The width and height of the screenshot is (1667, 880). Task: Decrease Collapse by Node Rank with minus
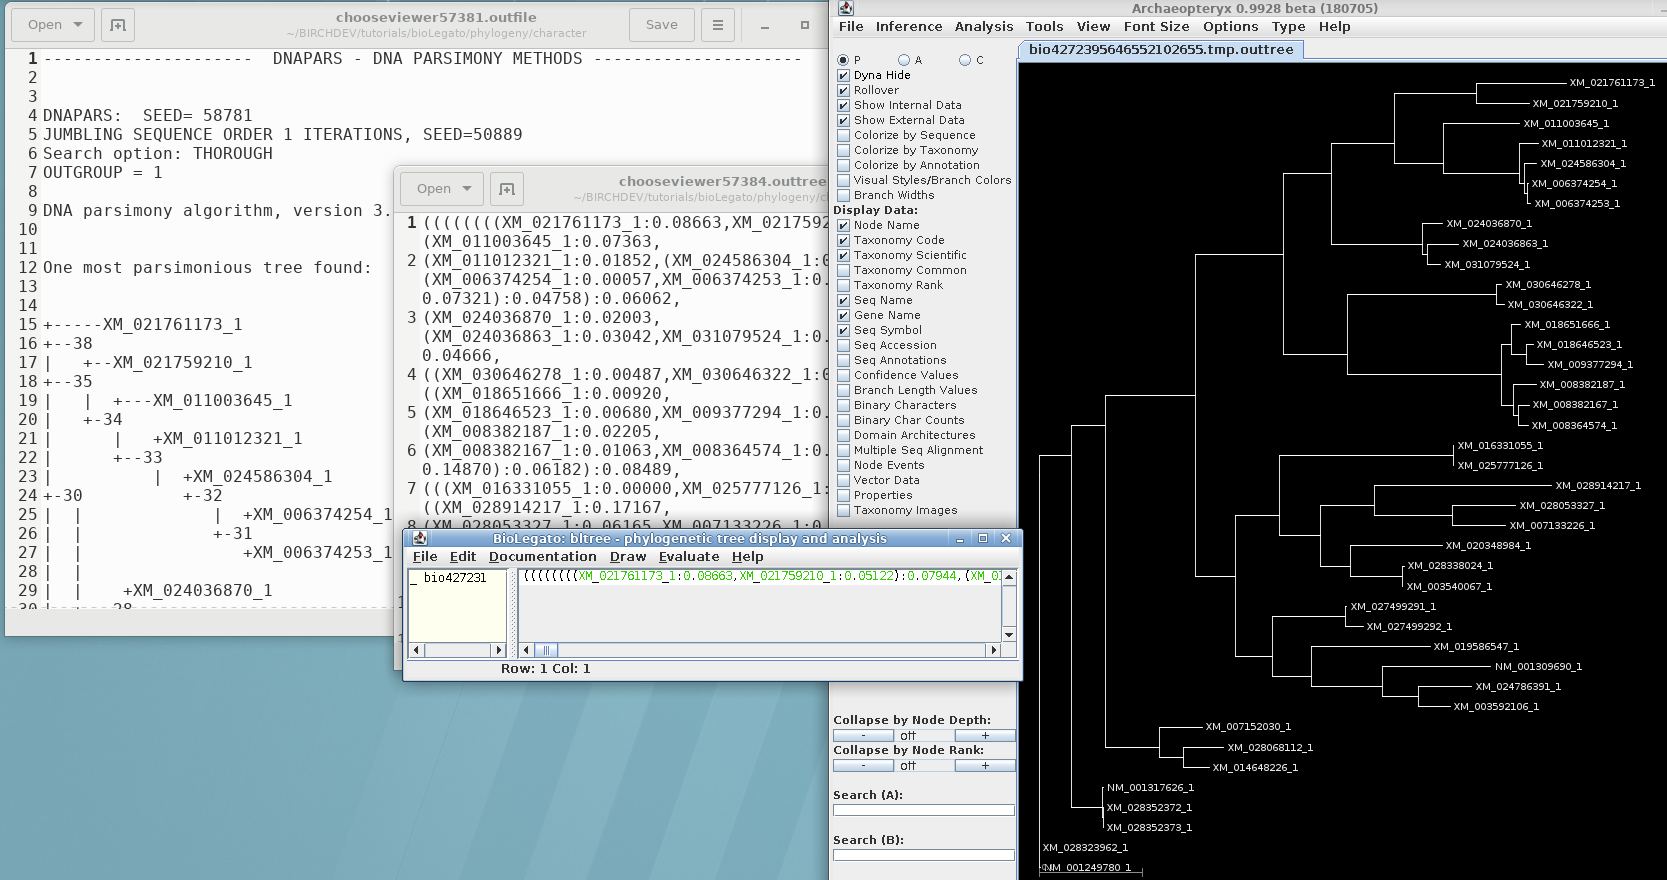pyautogui.click(x=863, y=765)
